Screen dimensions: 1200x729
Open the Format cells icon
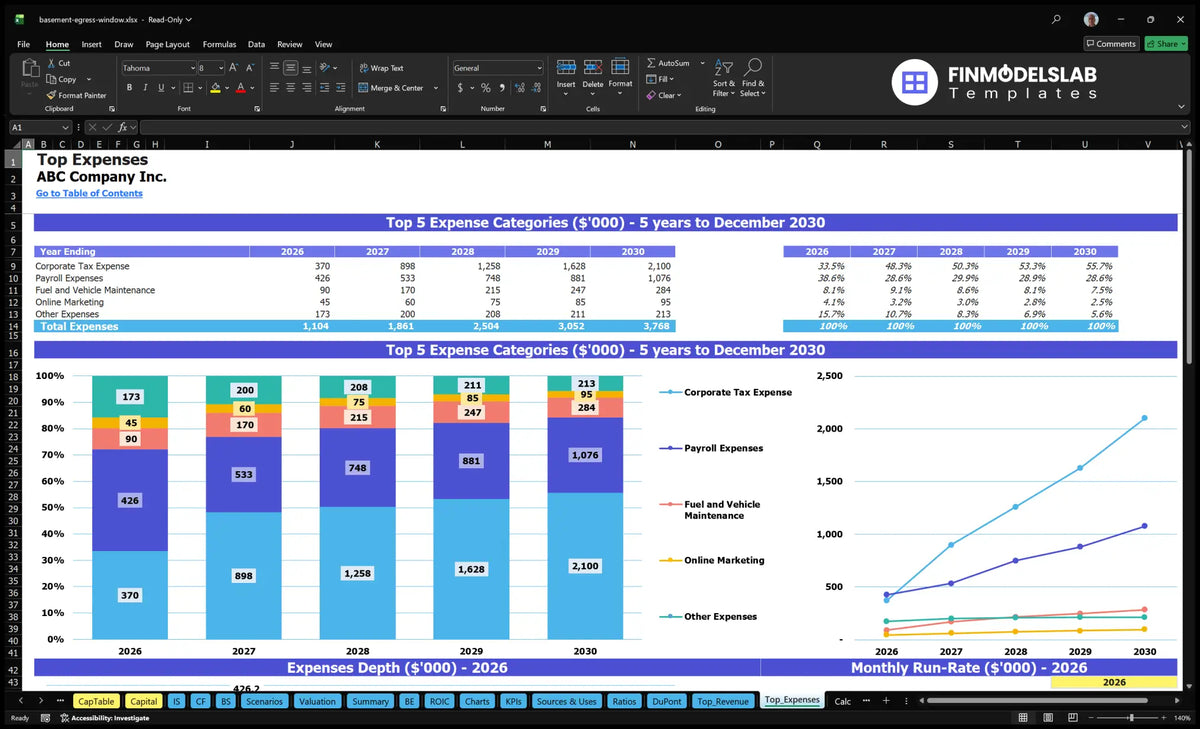[x=620, y=68]
